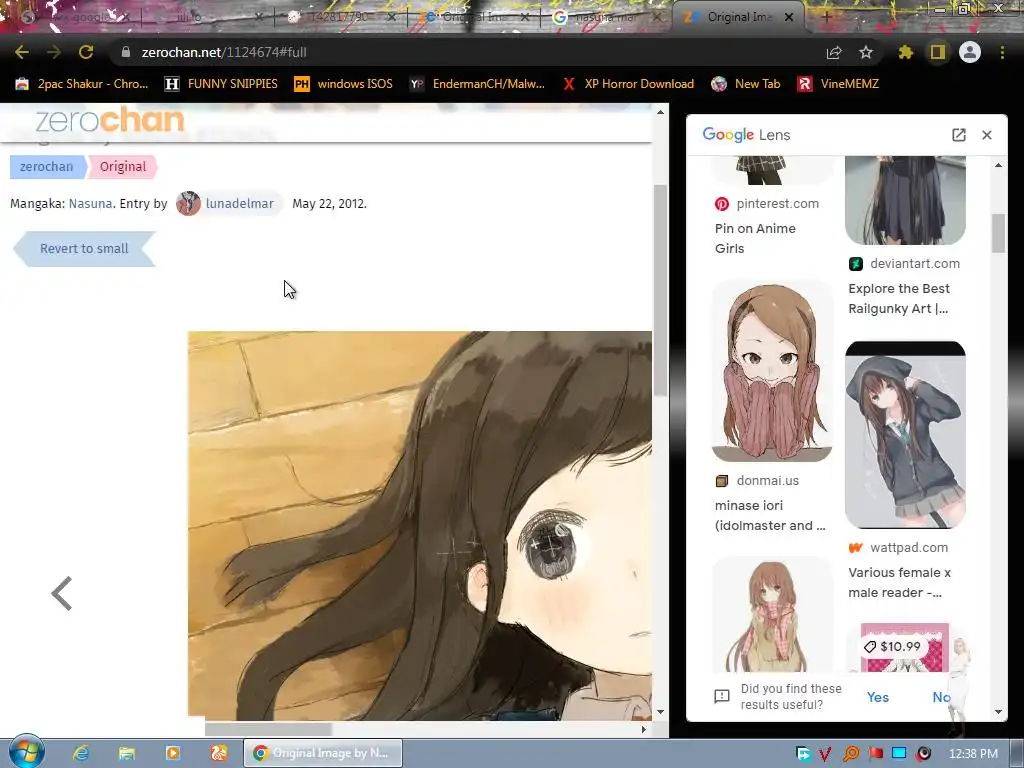Open the minase iori thumbnail image

pyautogui.click(x=772, y=370)
